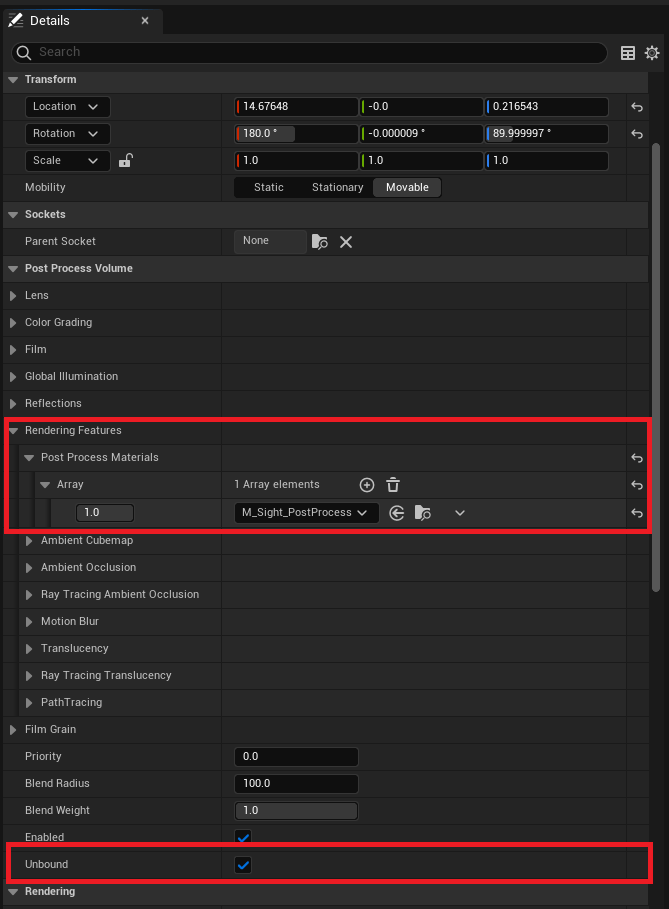Click the Search input field
Viewport: 669px width, 909px height.
310,52
